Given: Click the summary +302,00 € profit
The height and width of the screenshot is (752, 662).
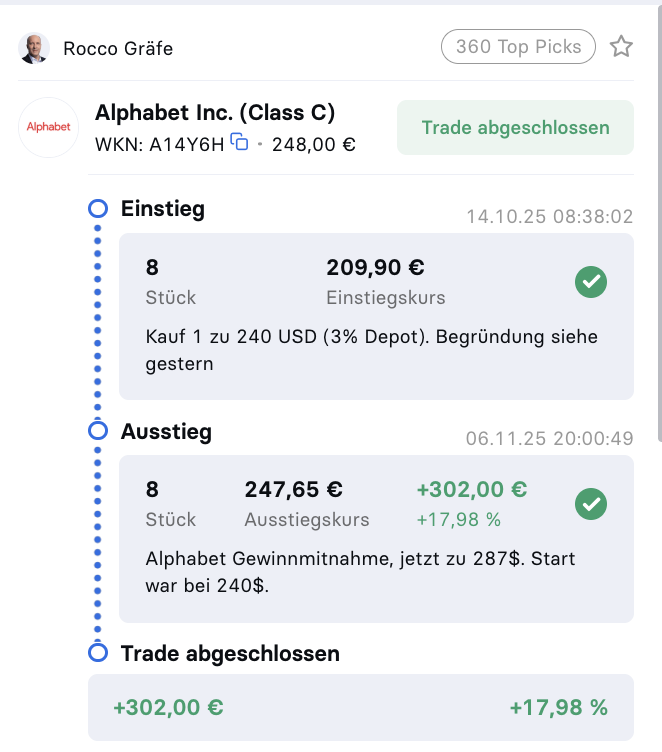Looking at the screenshot, I should pos(168,708).
